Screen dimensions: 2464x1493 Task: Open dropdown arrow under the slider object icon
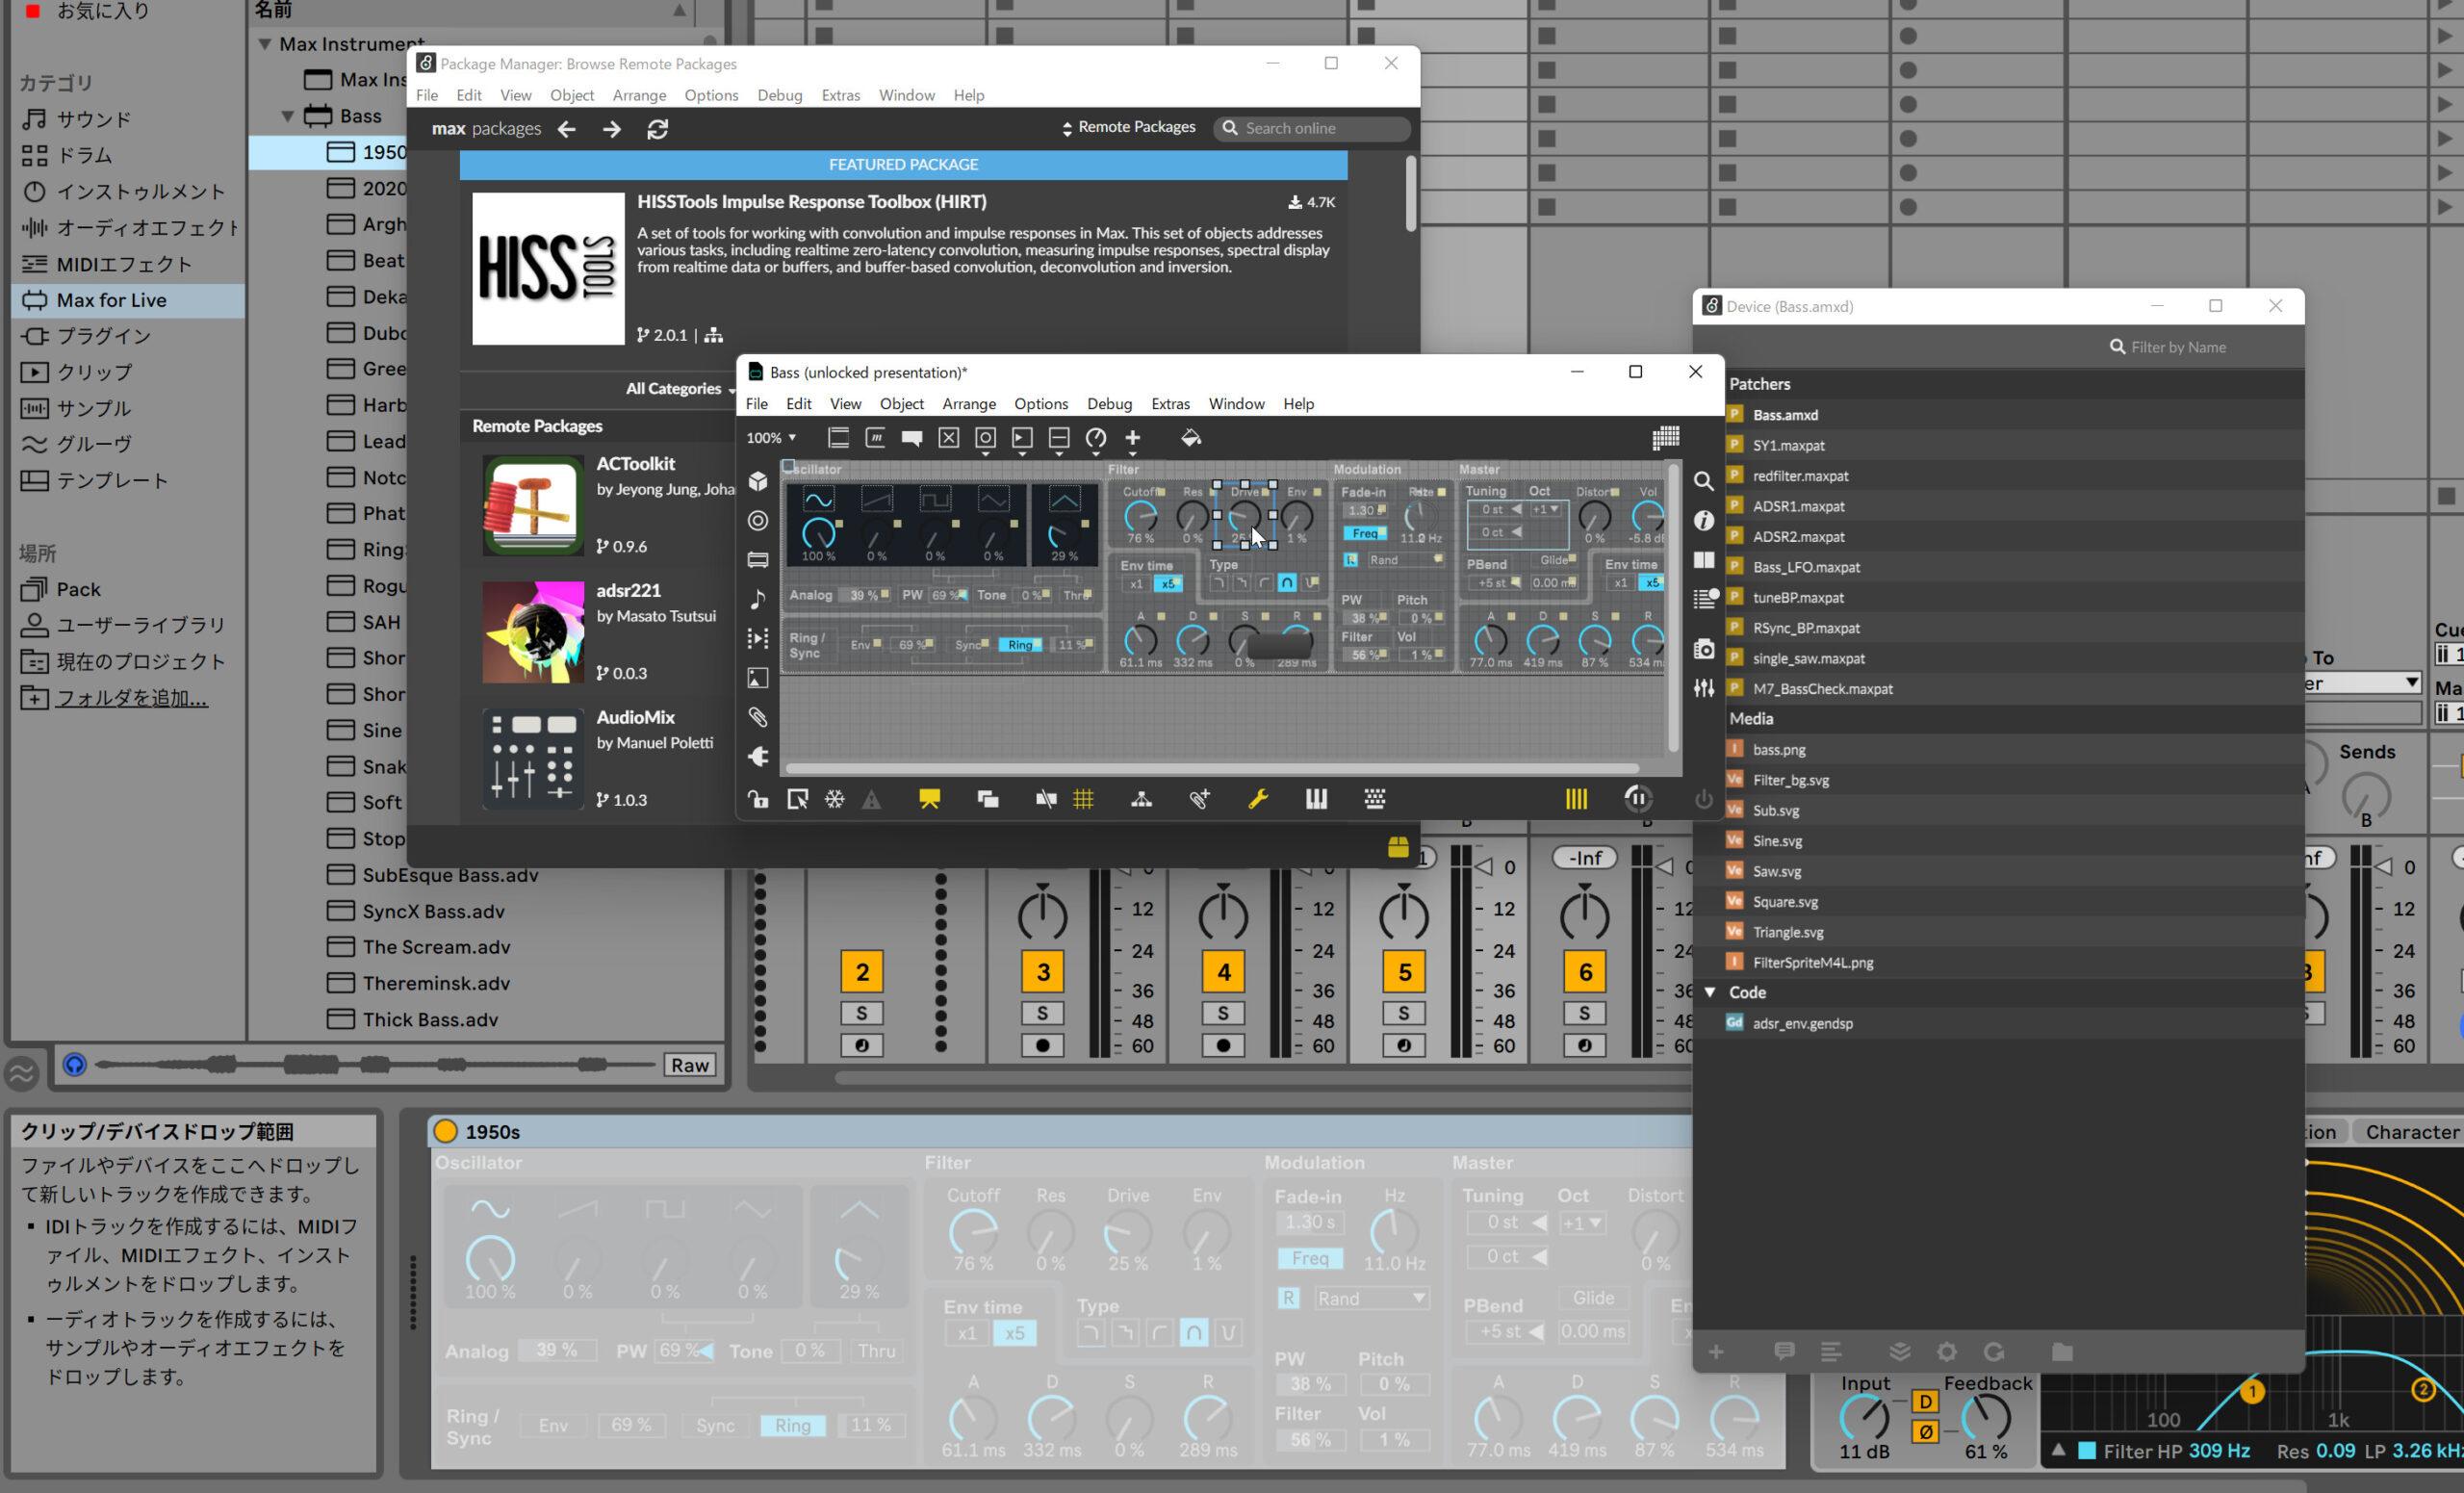pos(1059,454)
